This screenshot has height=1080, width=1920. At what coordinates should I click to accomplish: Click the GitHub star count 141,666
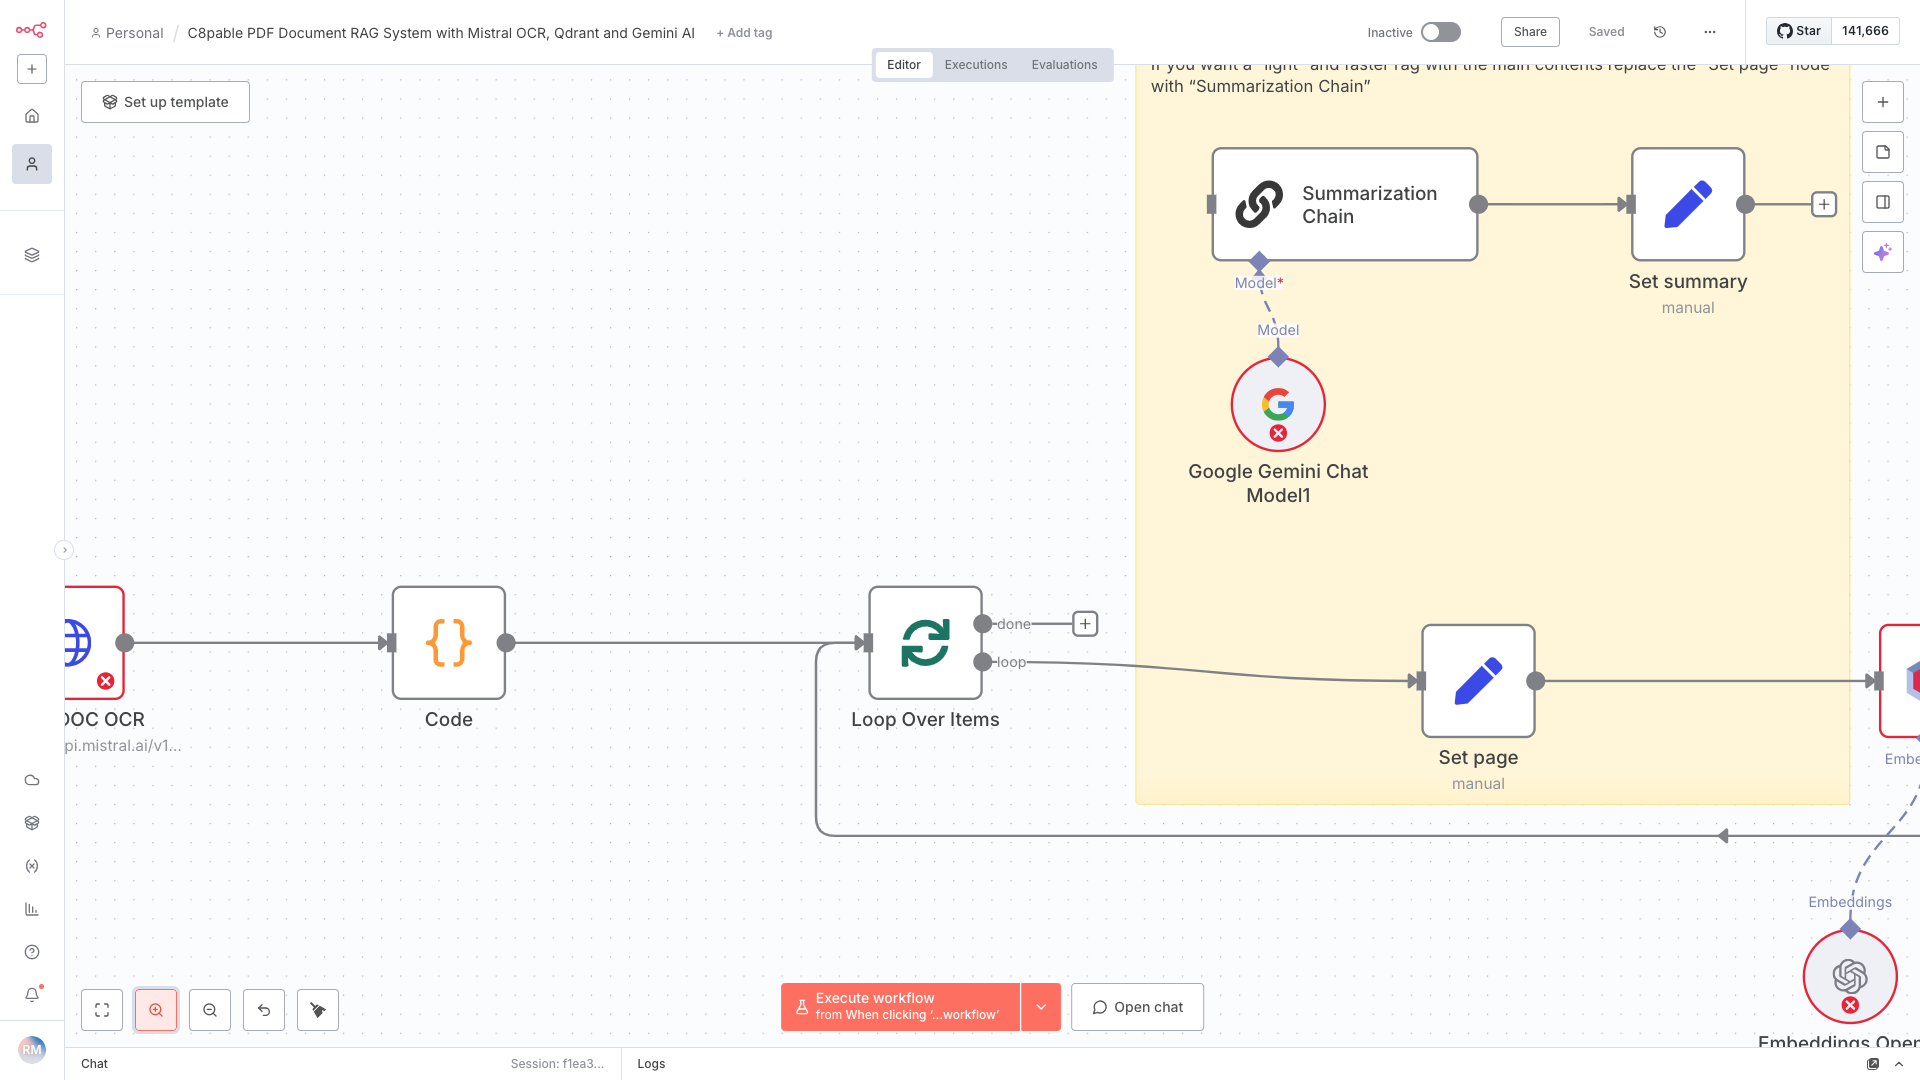1865,31
